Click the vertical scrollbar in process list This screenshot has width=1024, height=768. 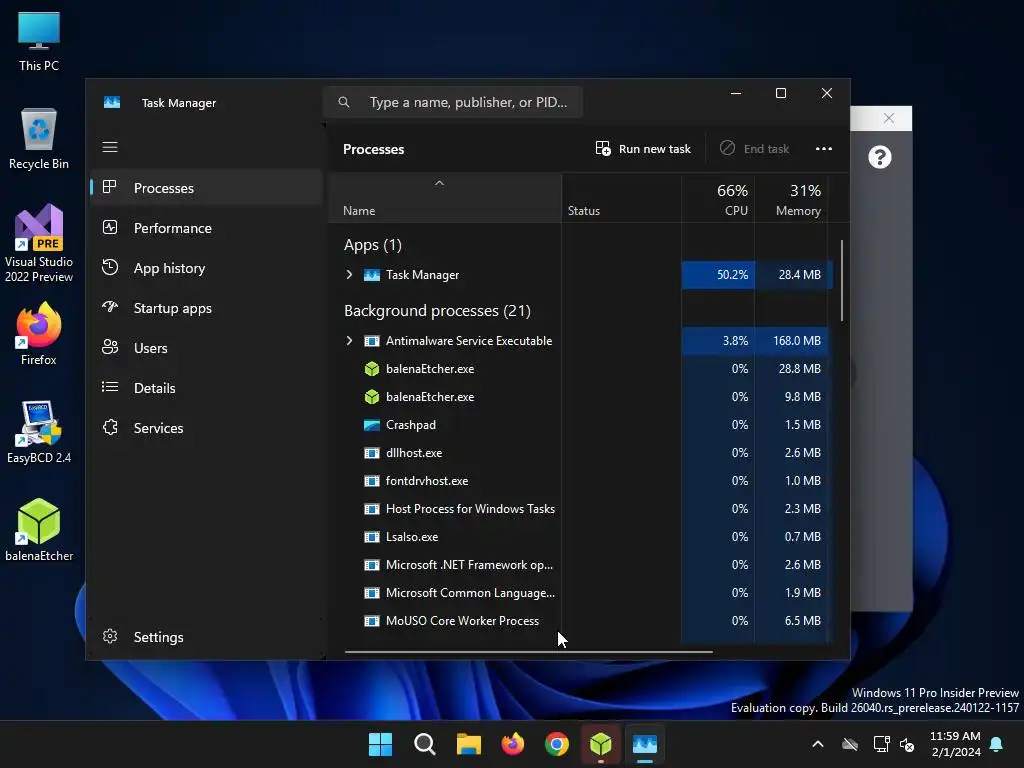841,281
